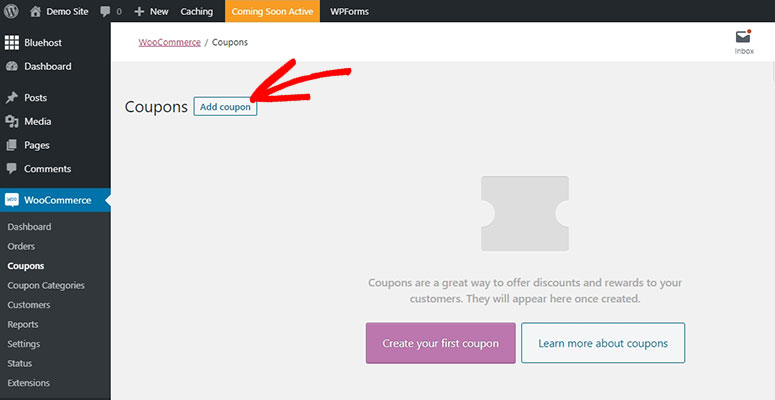This screenshot has height=400, width=775.
Task: Open Coupon Categories submenu
Action: point(46,285)
